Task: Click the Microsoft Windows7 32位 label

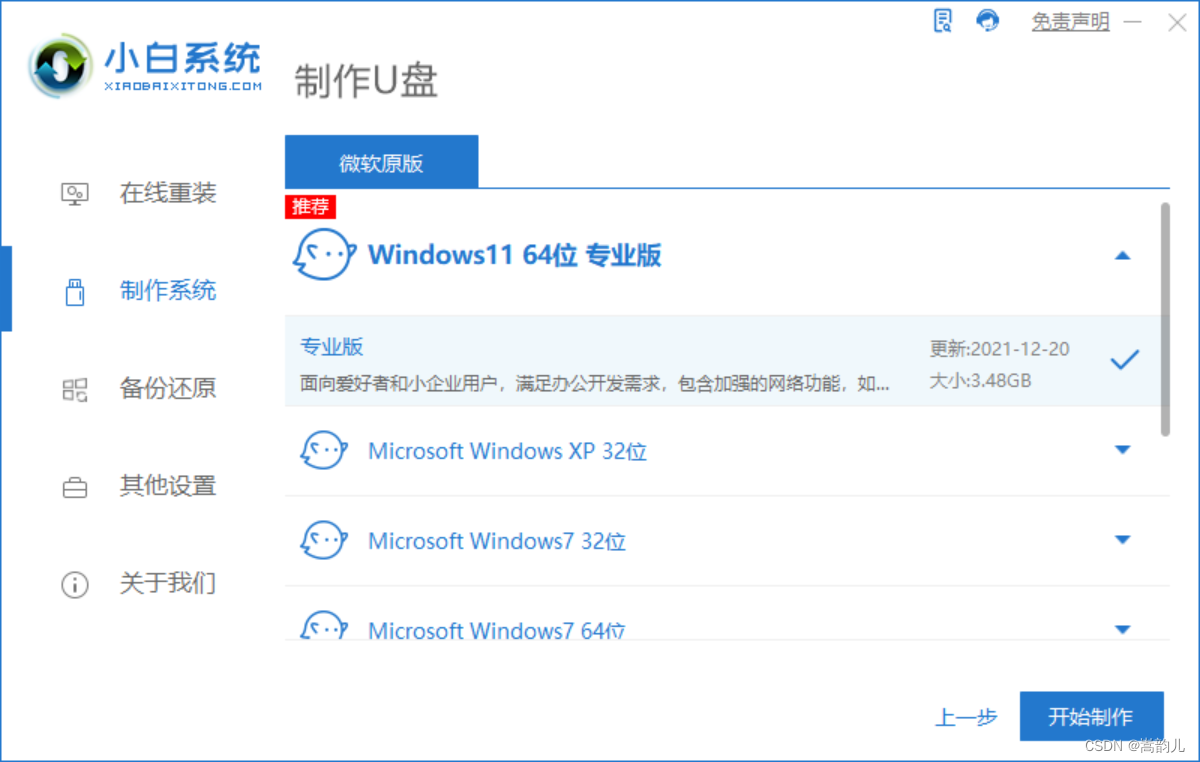Action: (x=497, y=541)
